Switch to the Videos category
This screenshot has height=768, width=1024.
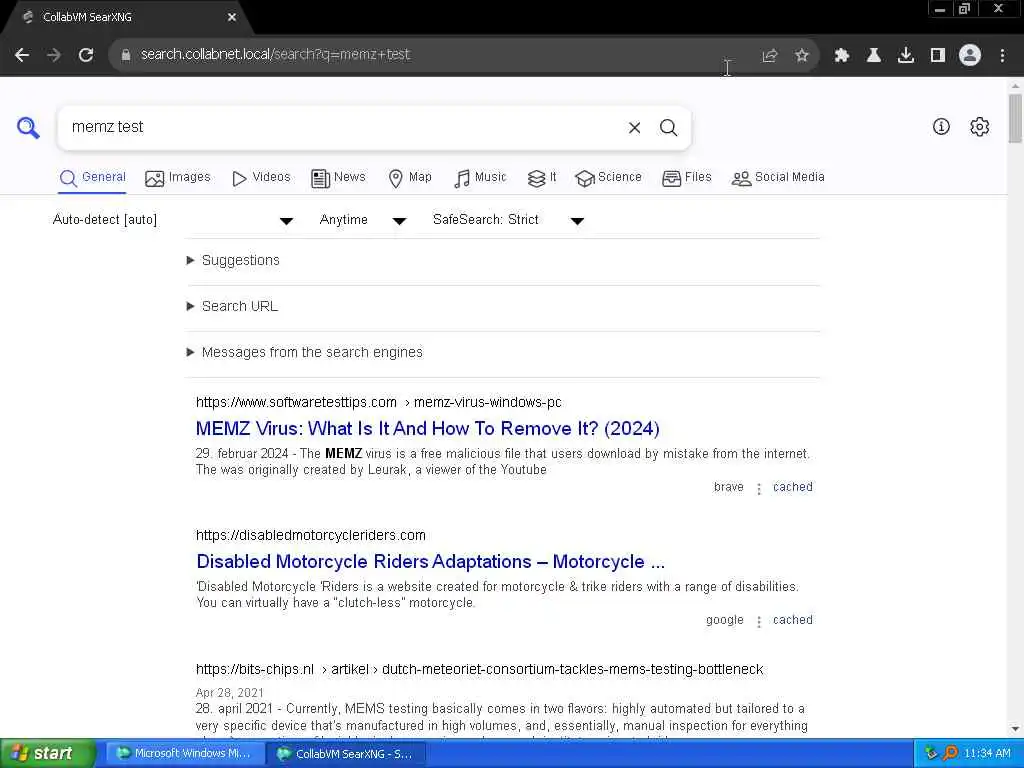pyautogui.click(x=261, y=178)
